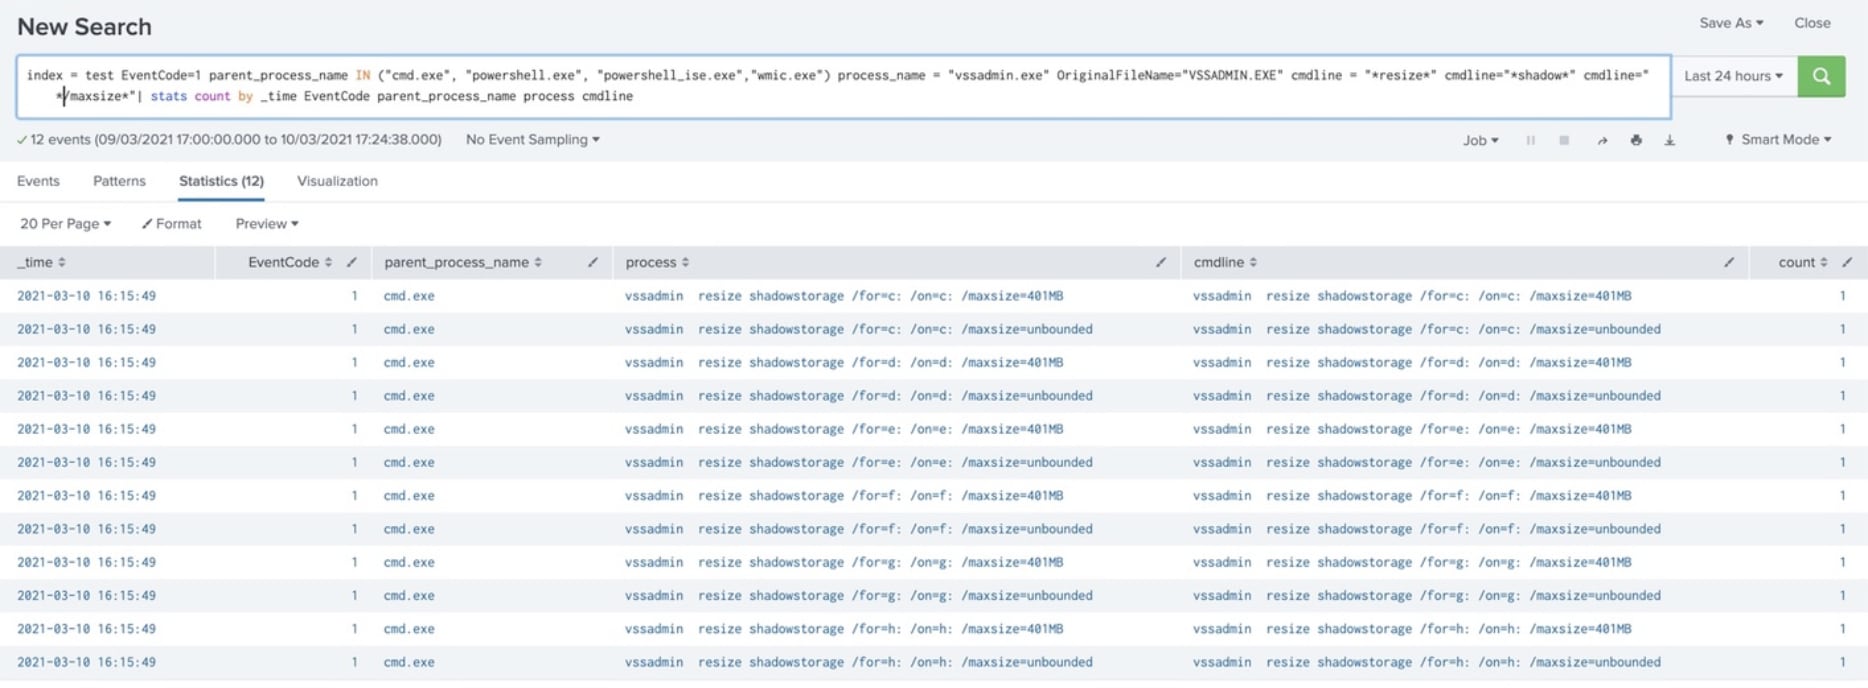Print the search results
The height and width of the screenshot is (688, 1868).
[1636, 140]
